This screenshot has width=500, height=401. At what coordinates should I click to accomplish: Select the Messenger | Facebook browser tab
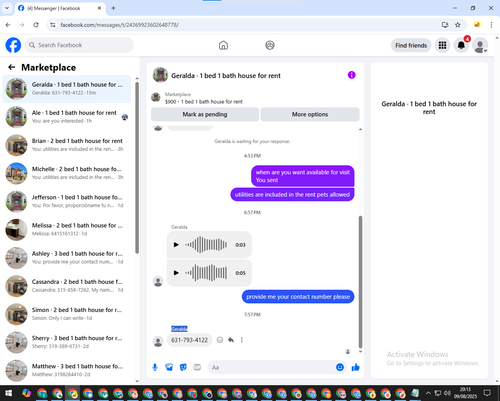pos(60,8)
